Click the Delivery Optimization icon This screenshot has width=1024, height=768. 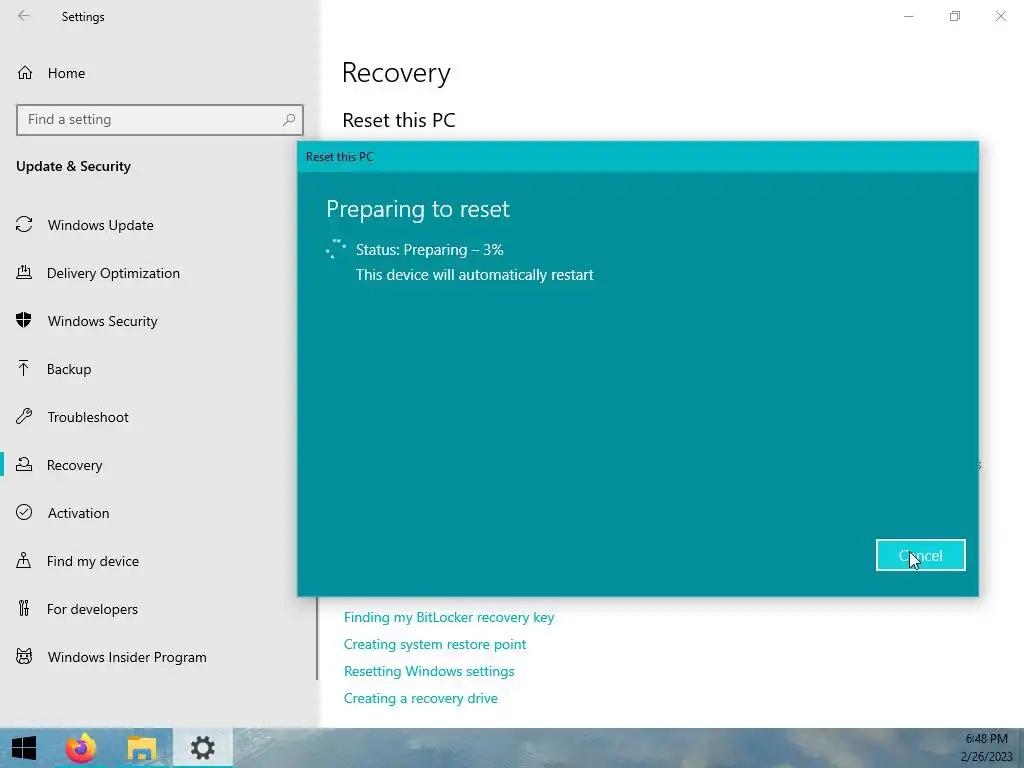24,273
